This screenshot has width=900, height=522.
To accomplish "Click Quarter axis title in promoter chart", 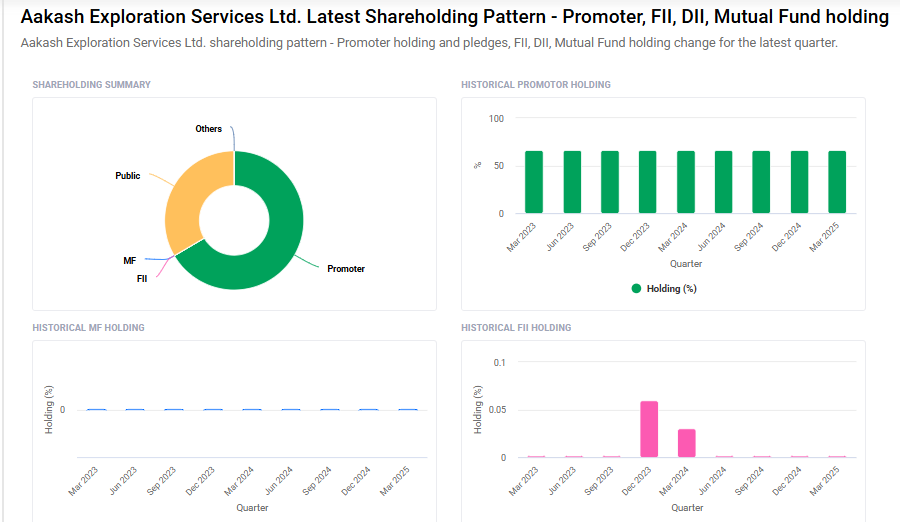I will tap(686, 264).
